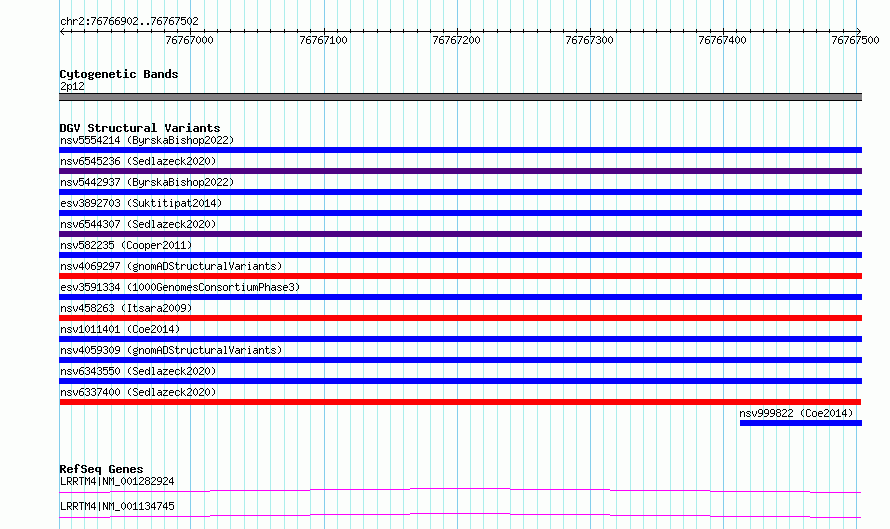Image resolution: width=890 pixels, height=529 pixels.
Task: Click the right arrow of the coordinate ruler
Action: click(x=858, y=31)
